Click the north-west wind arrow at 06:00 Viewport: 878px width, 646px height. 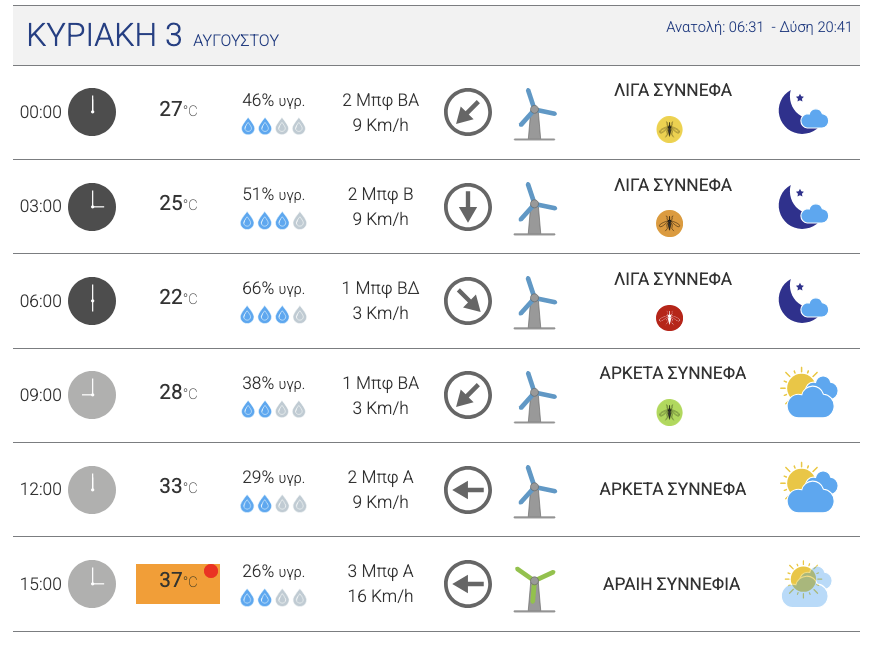click(468, 300)
